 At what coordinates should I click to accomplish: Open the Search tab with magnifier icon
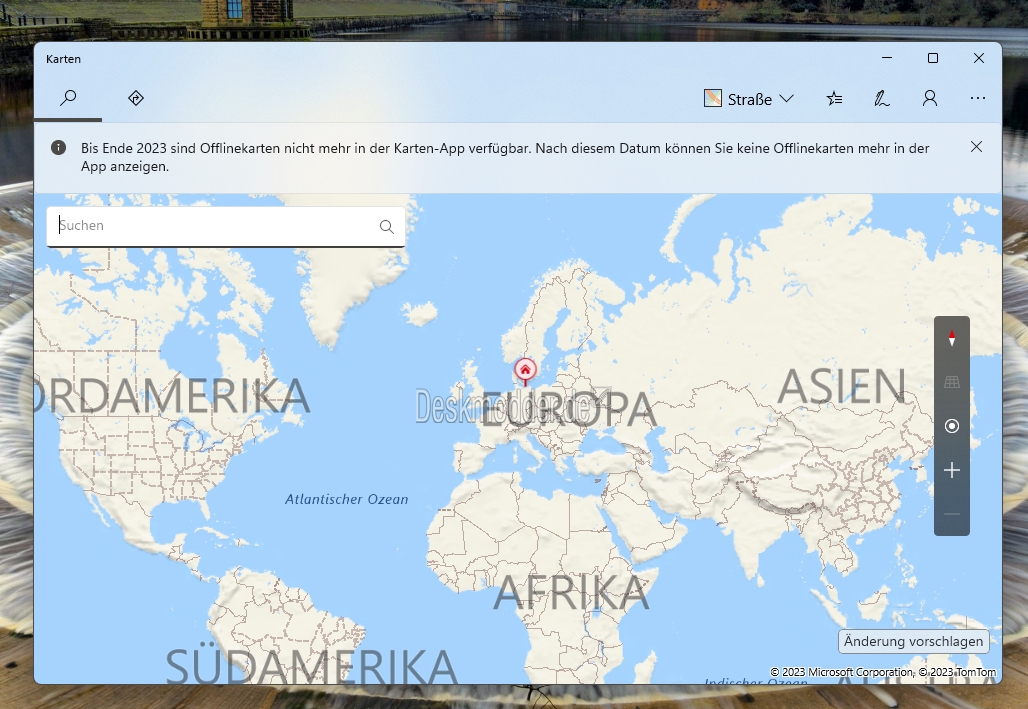[x=68, y=98]
